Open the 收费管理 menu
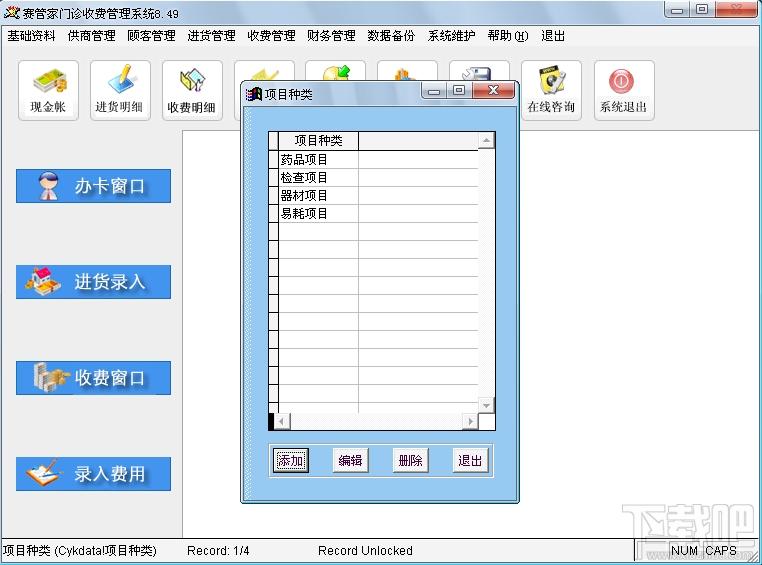The height and width of the screenshot is (565, 762). tap(271, 36)
